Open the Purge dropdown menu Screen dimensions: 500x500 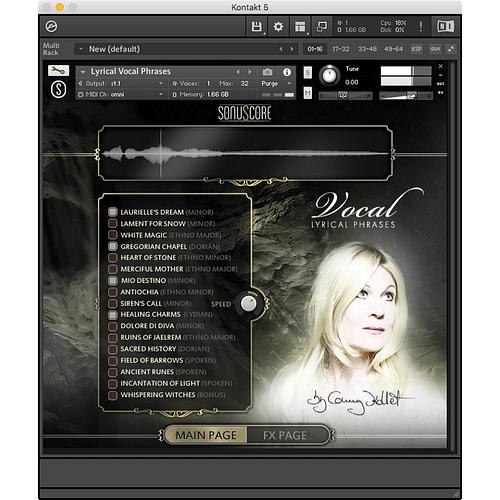[276, 84]
